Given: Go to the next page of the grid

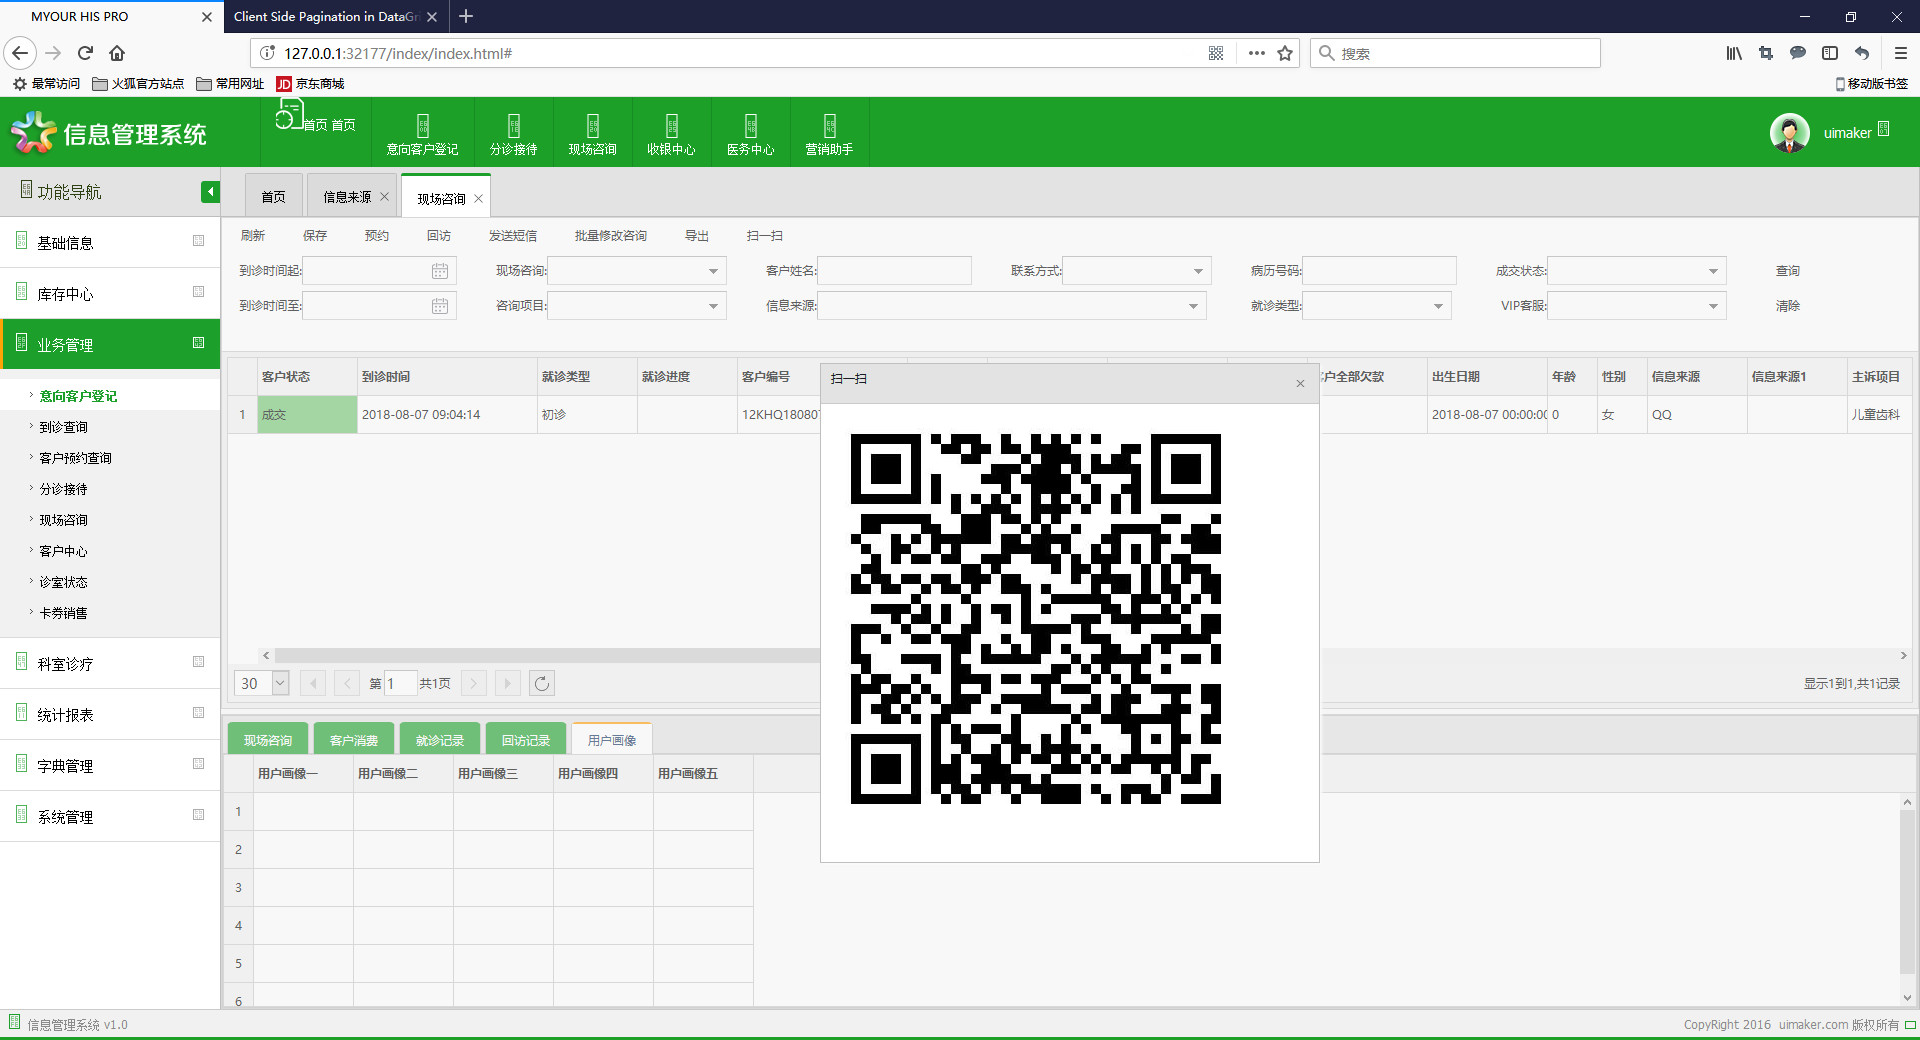Looking at the screenshot, I should [x=474, y=683].
